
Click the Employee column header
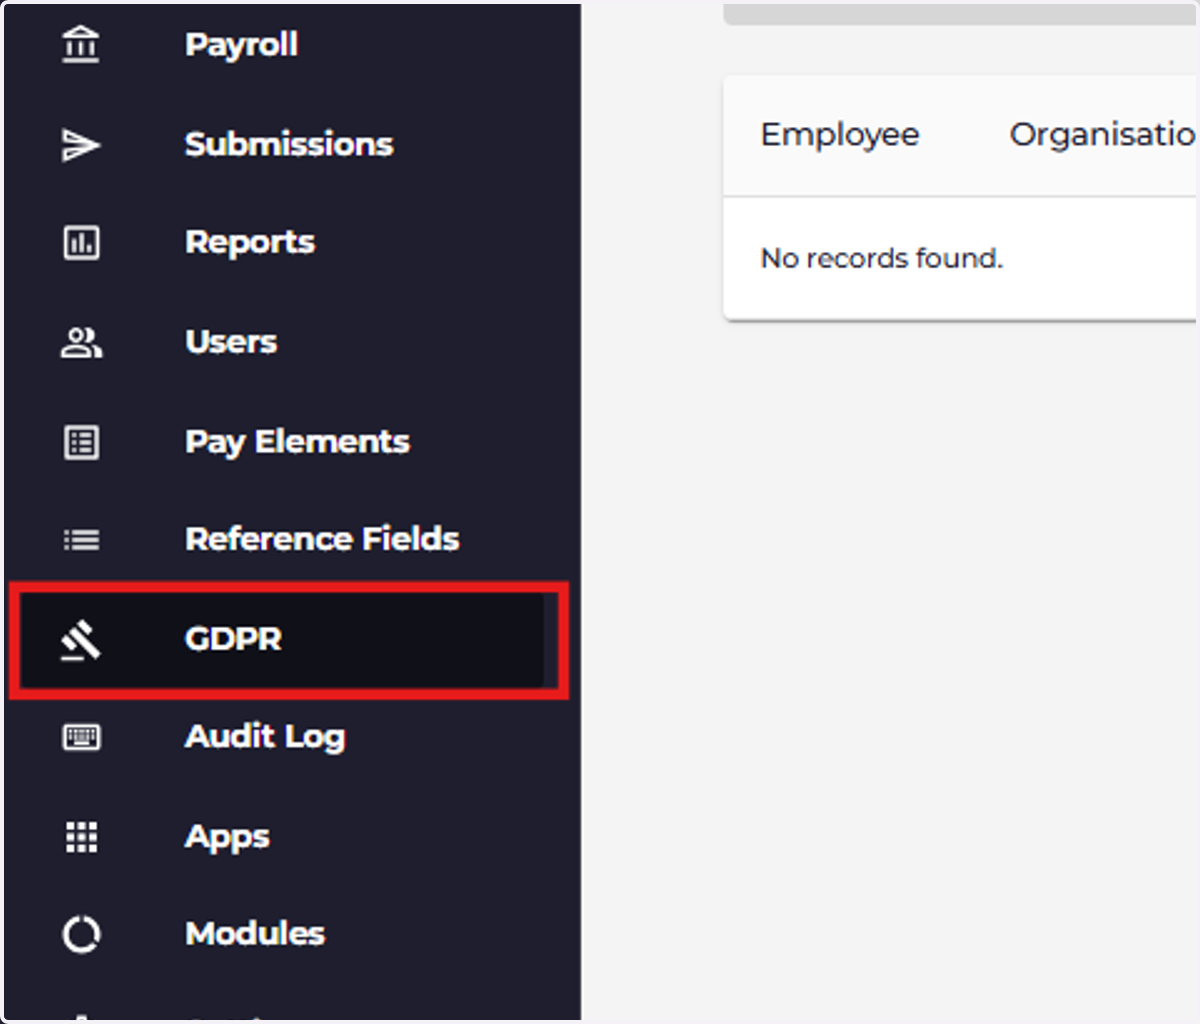840,135
